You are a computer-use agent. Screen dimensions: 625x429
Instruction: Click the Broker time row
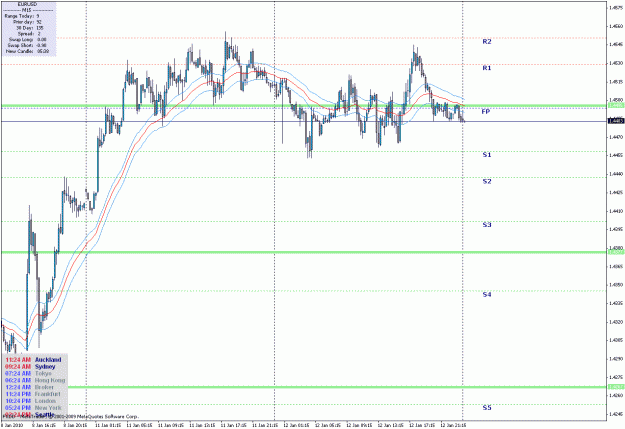pos(29,387)
